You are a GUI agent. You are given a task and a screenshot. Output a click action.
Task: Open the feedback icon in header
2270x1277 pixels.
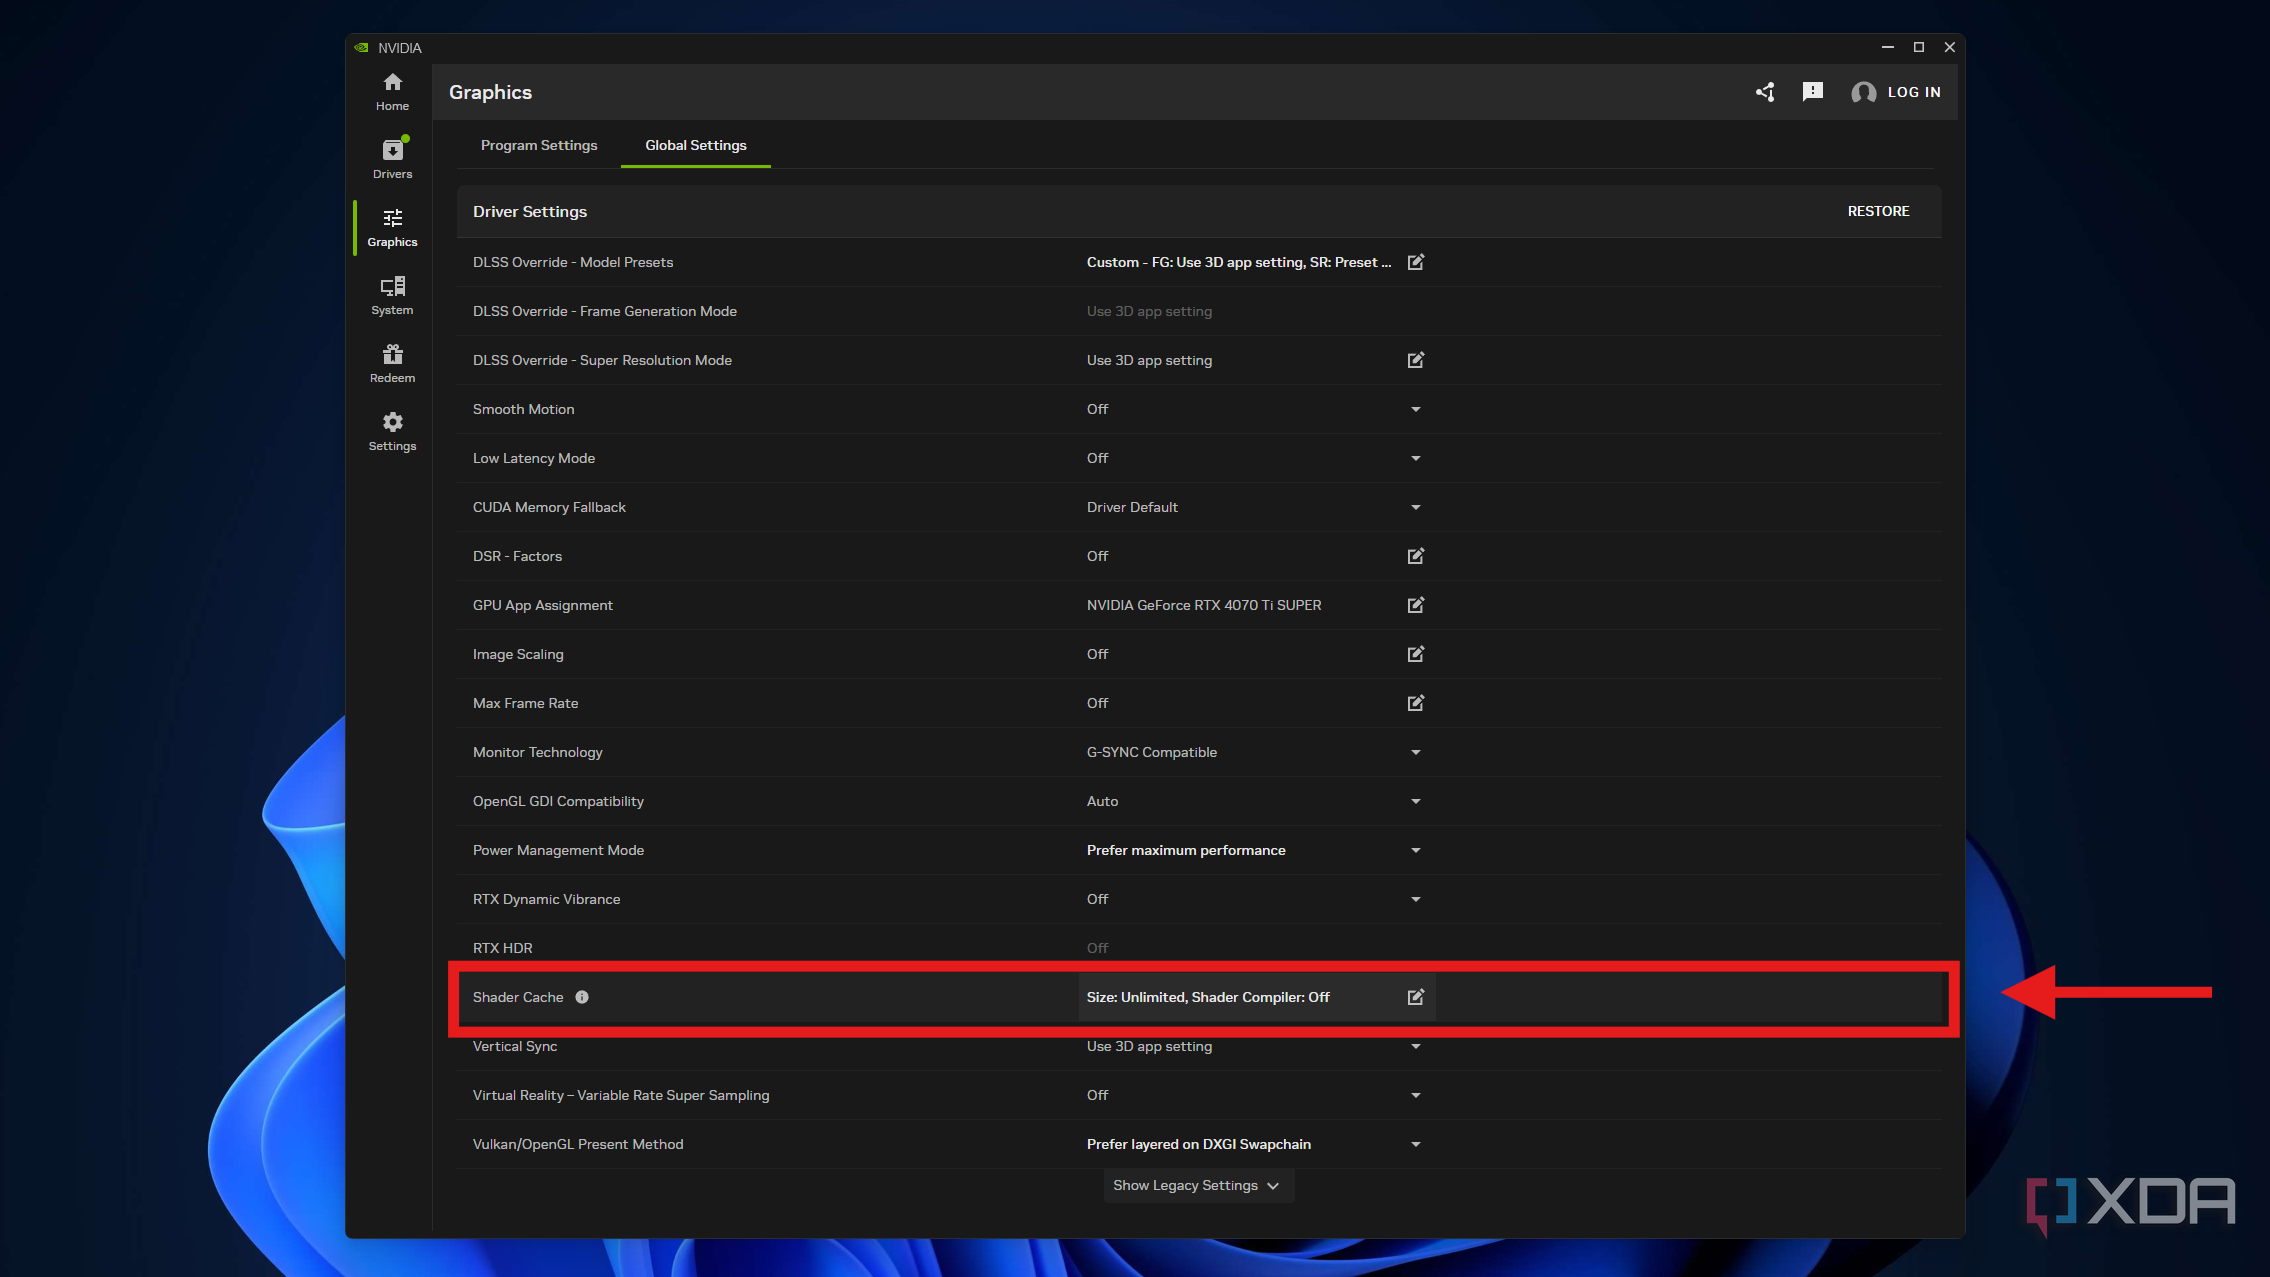pos(1812,92)
